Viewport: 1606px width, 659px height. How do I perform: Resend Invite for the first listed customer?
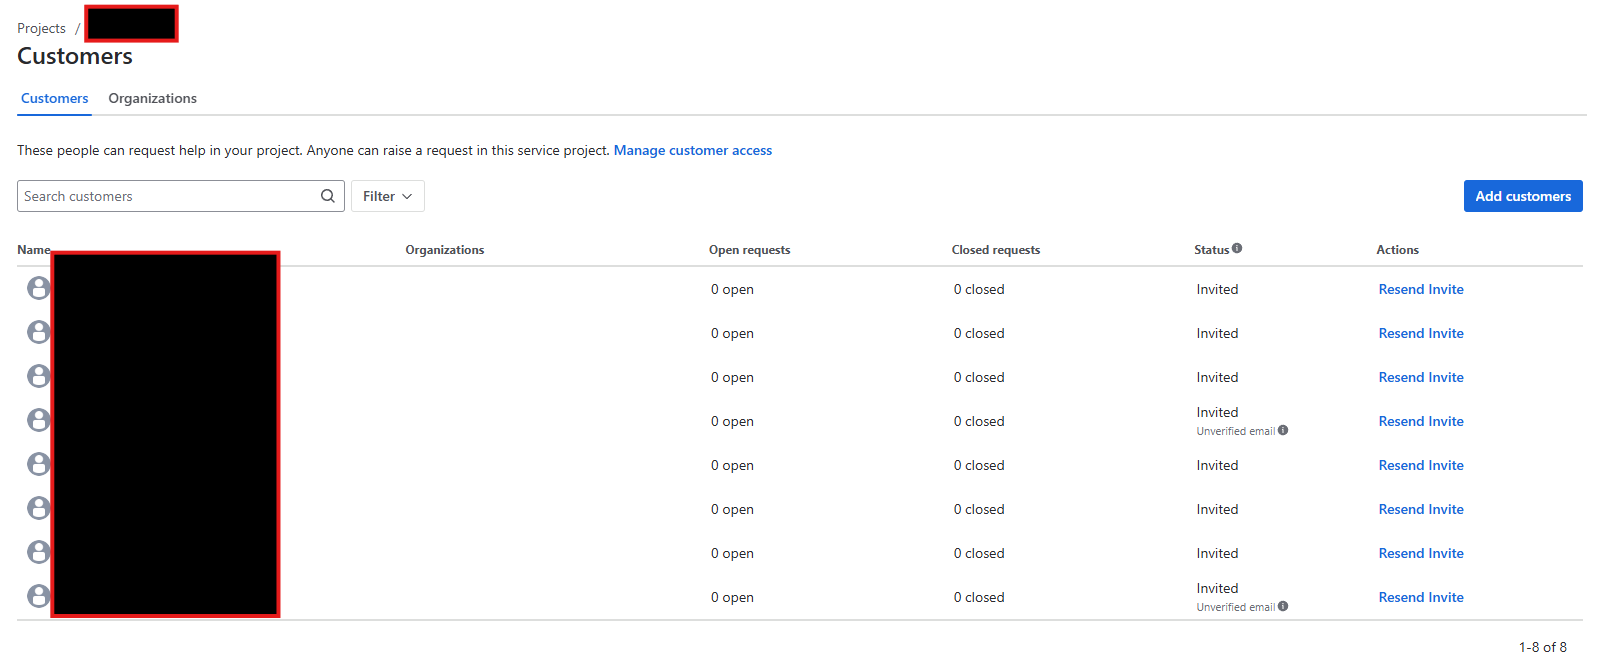1421,289
